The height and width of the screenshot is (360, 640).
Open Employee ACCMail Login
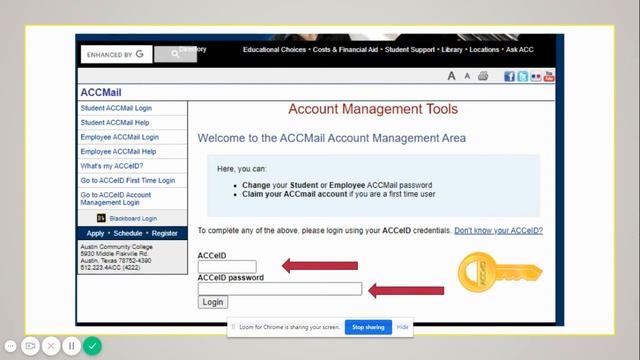(120, 137)
